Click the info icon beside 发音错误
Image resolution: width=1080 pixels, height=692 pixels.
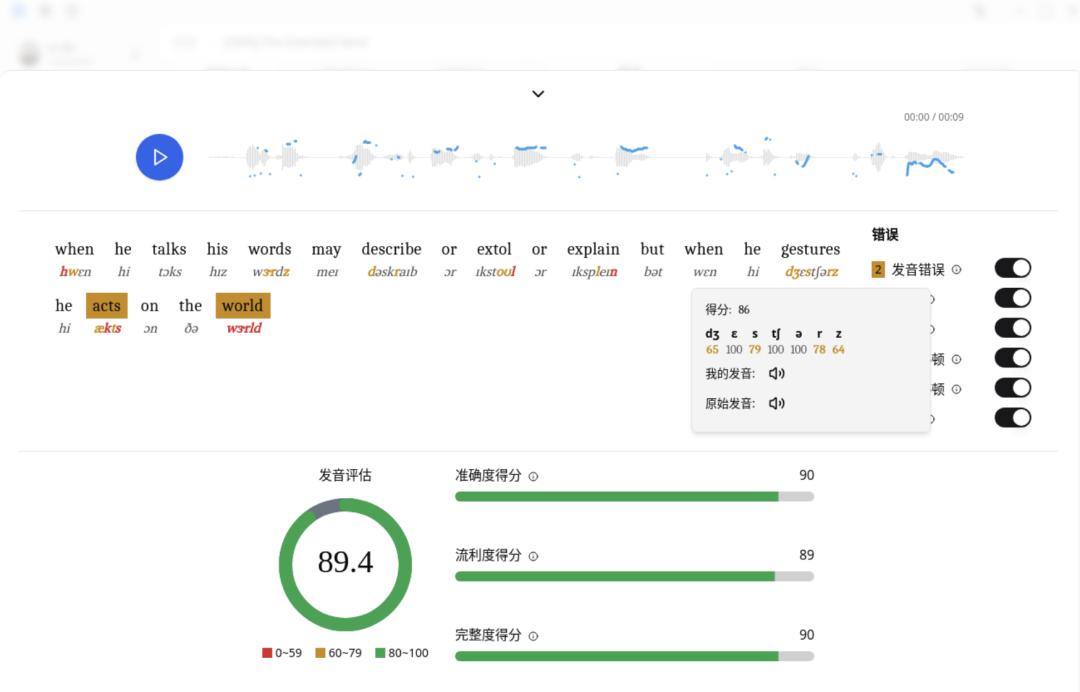coord(956,269)
